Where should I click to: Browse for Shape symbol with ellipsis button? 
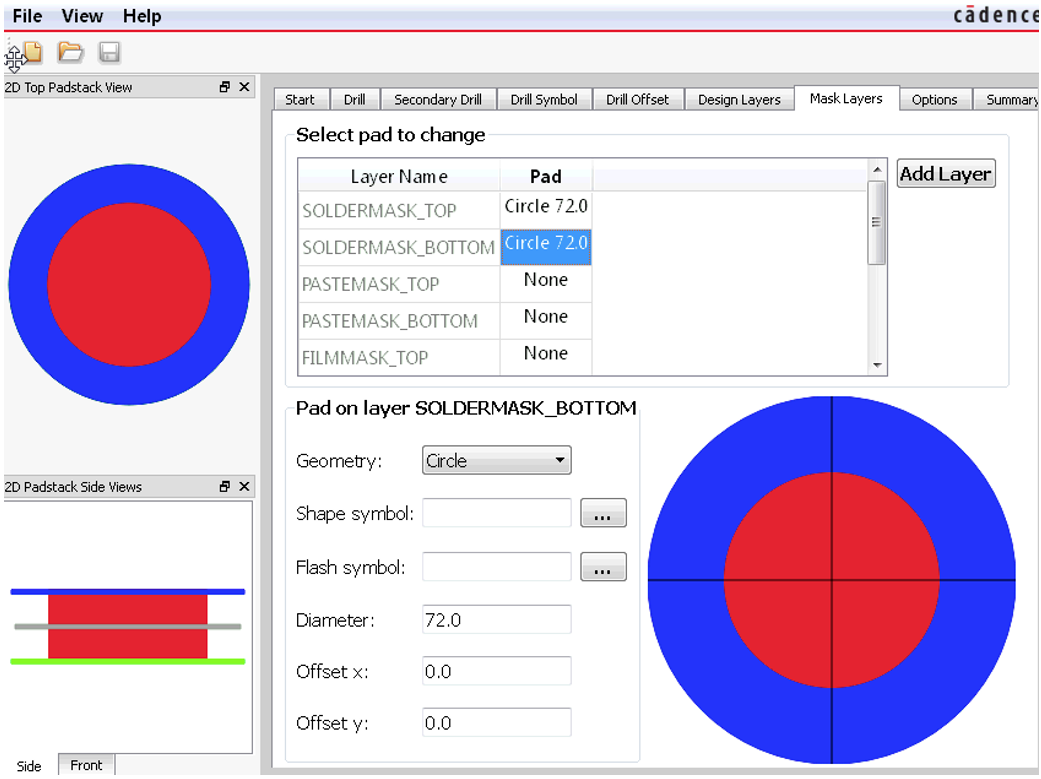(x=603, y=514)
